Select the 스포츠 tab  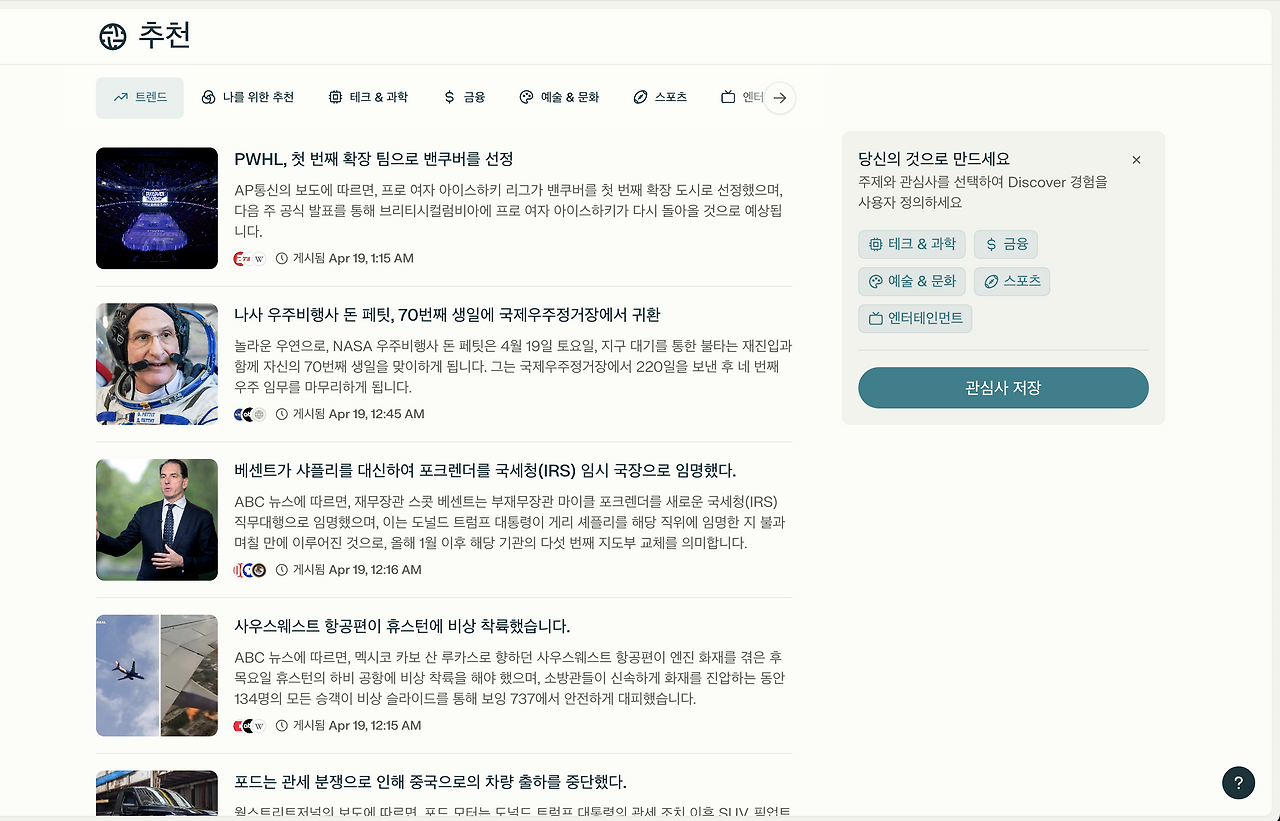tap(660, 97)
